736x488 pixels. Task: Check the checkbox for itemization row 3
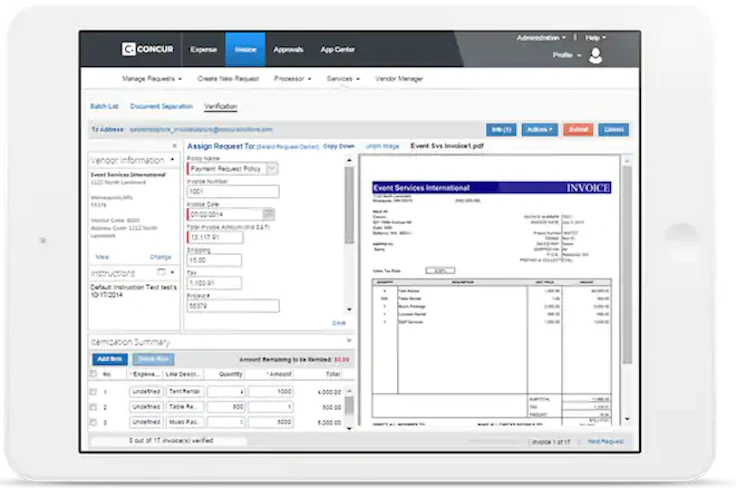[93, 422]
